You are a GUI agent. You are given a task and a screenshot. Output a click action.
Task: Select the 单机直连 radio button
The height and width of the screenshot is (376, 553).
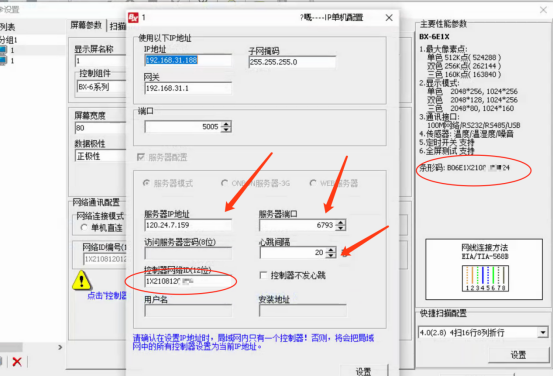coord(84,228)
